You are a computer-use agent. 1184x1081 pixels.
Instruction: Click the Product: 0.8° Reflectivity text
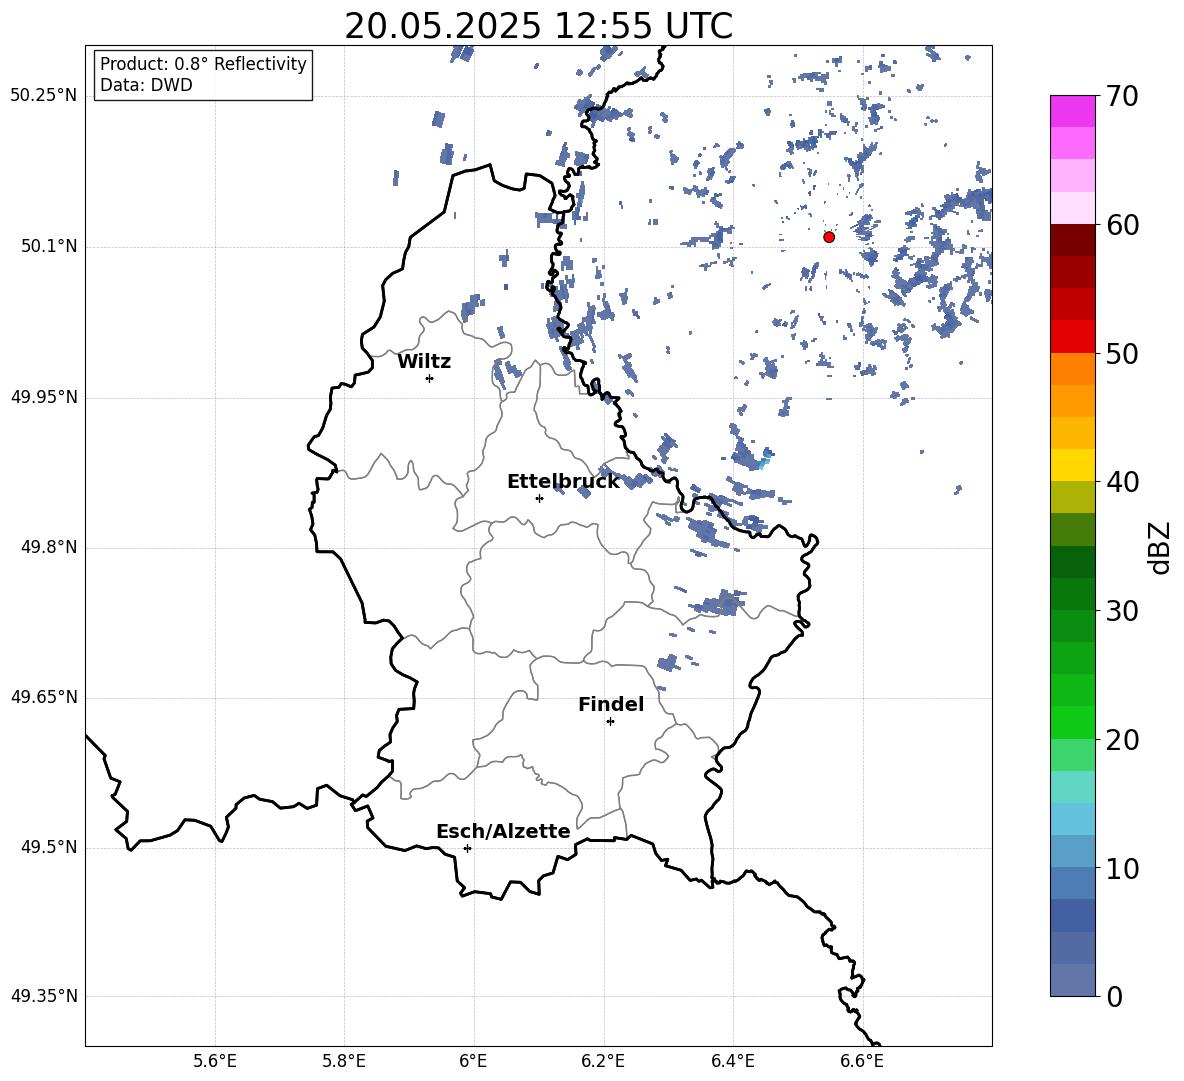click(203, 63)
